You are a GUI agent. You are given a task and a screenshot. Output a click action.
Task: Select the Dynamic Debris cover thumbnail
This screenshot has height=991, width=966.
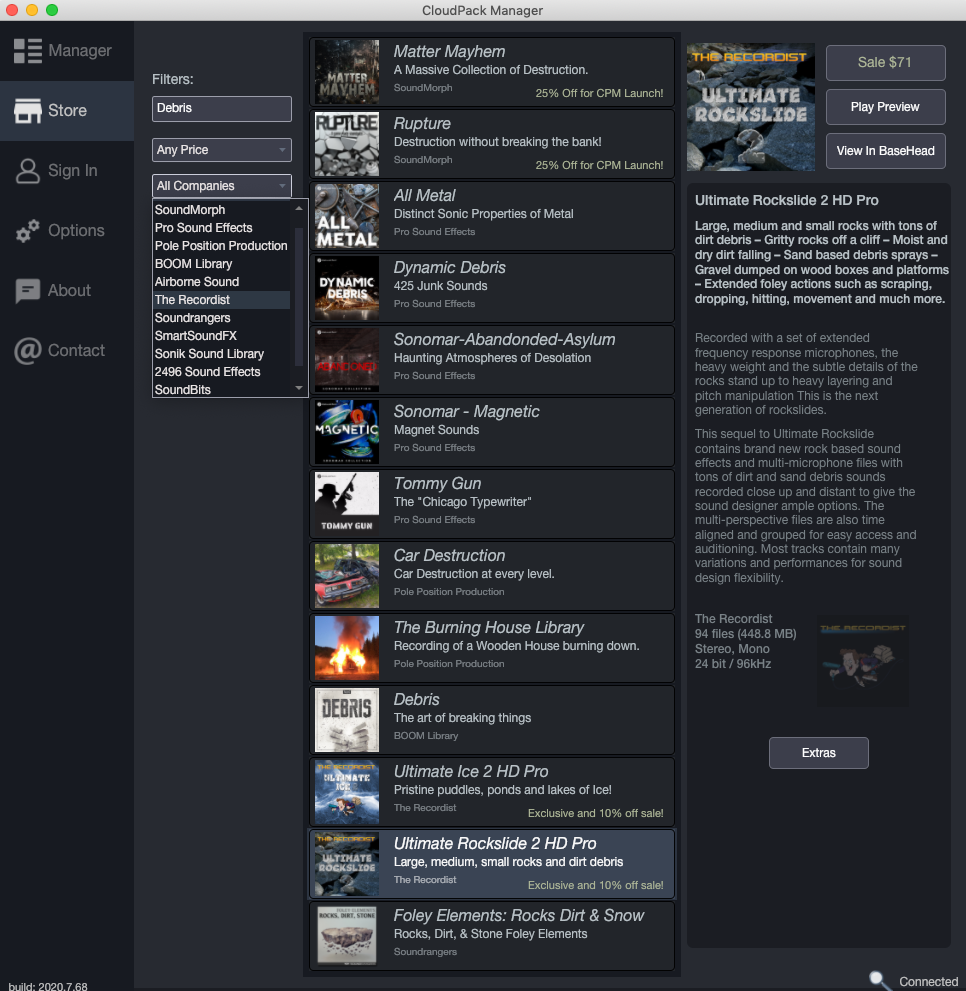(347, 288)
